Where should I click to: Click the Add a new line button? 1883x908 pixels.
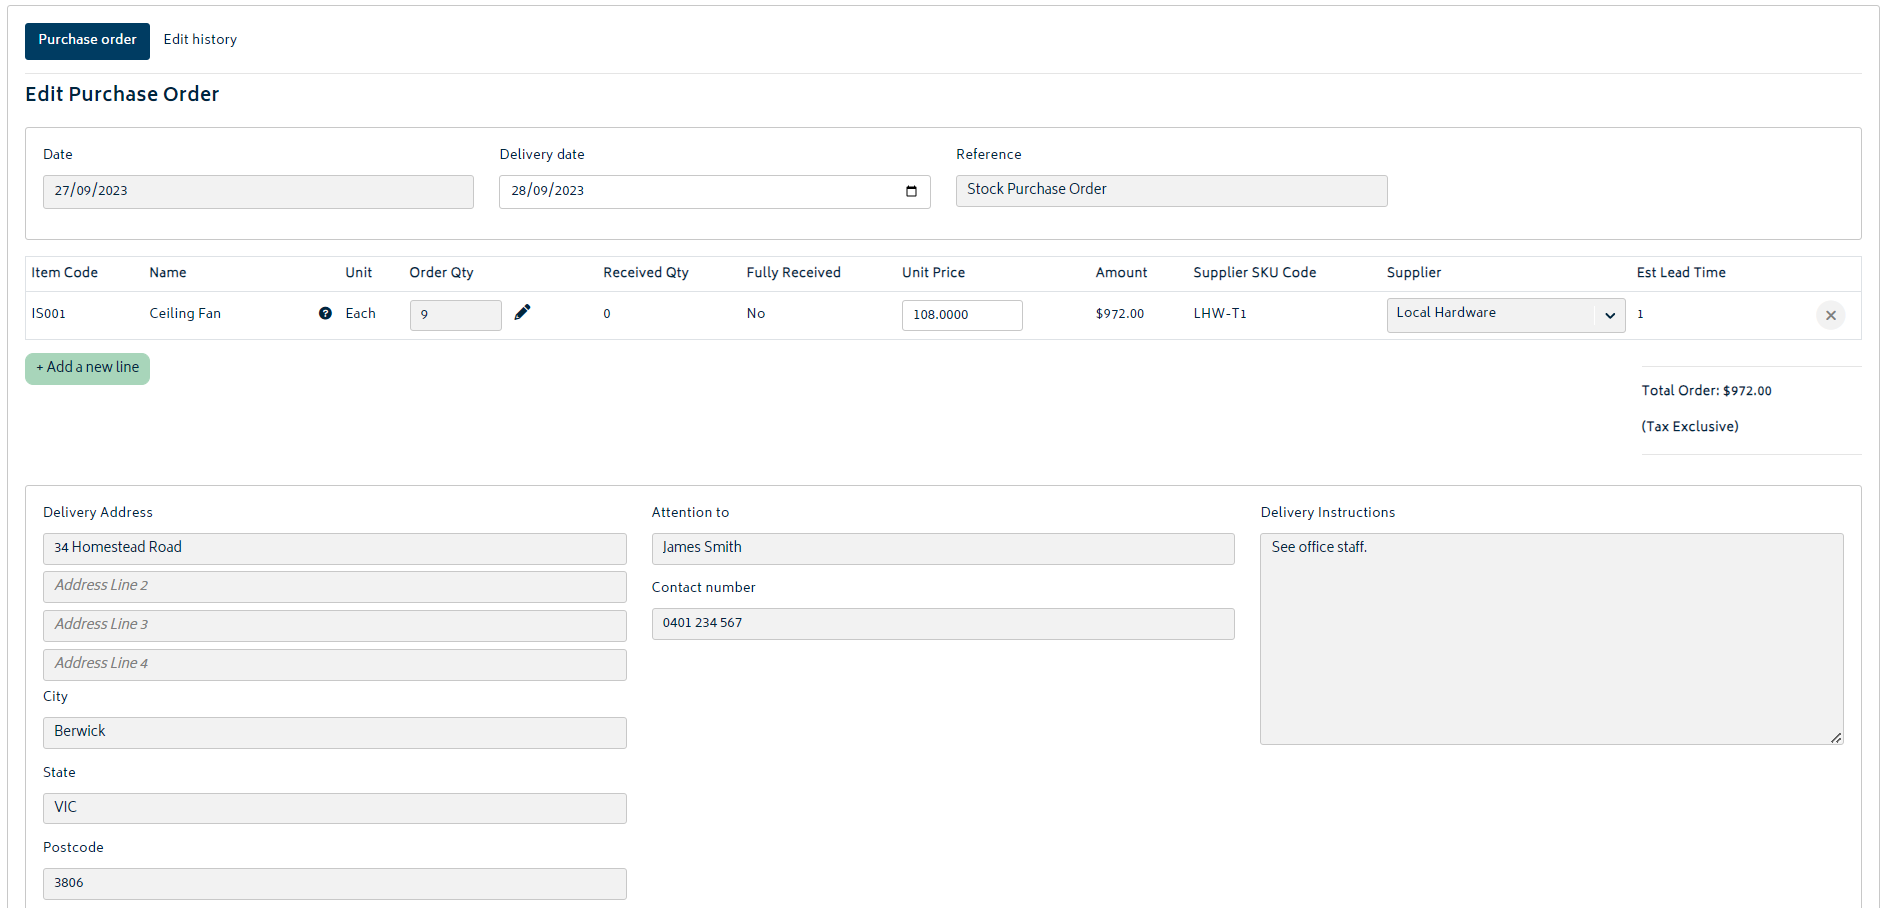87,368
